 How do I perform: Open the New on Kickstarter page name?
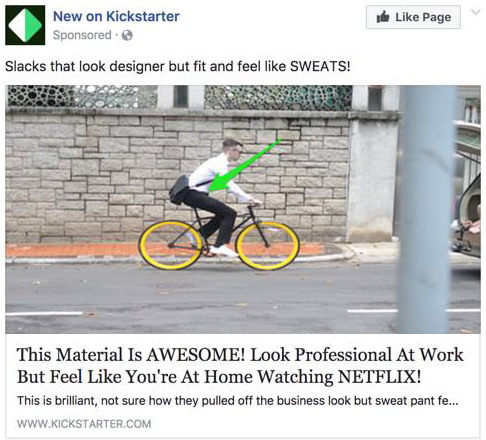coord(116,16)
